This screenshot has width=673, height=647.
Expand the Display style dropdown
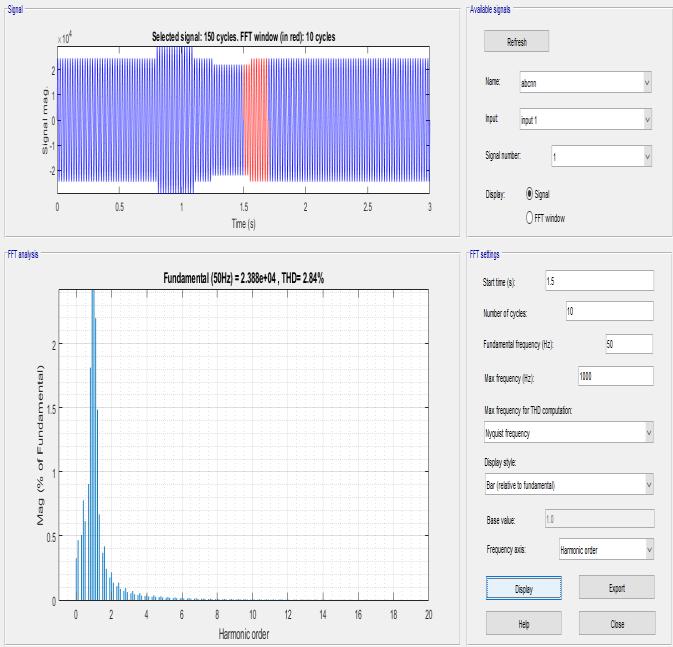point(569,484)
